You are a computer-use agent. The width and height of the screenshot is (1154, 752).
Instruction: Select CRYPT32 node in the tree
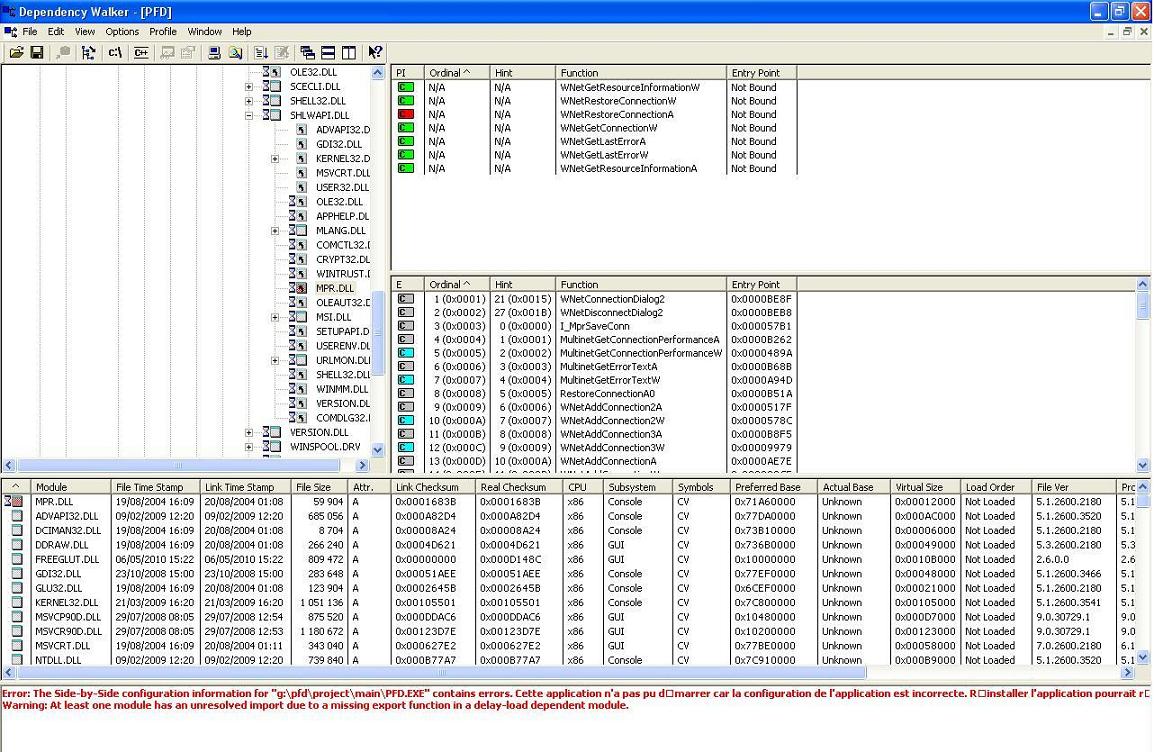click(343, 260)
